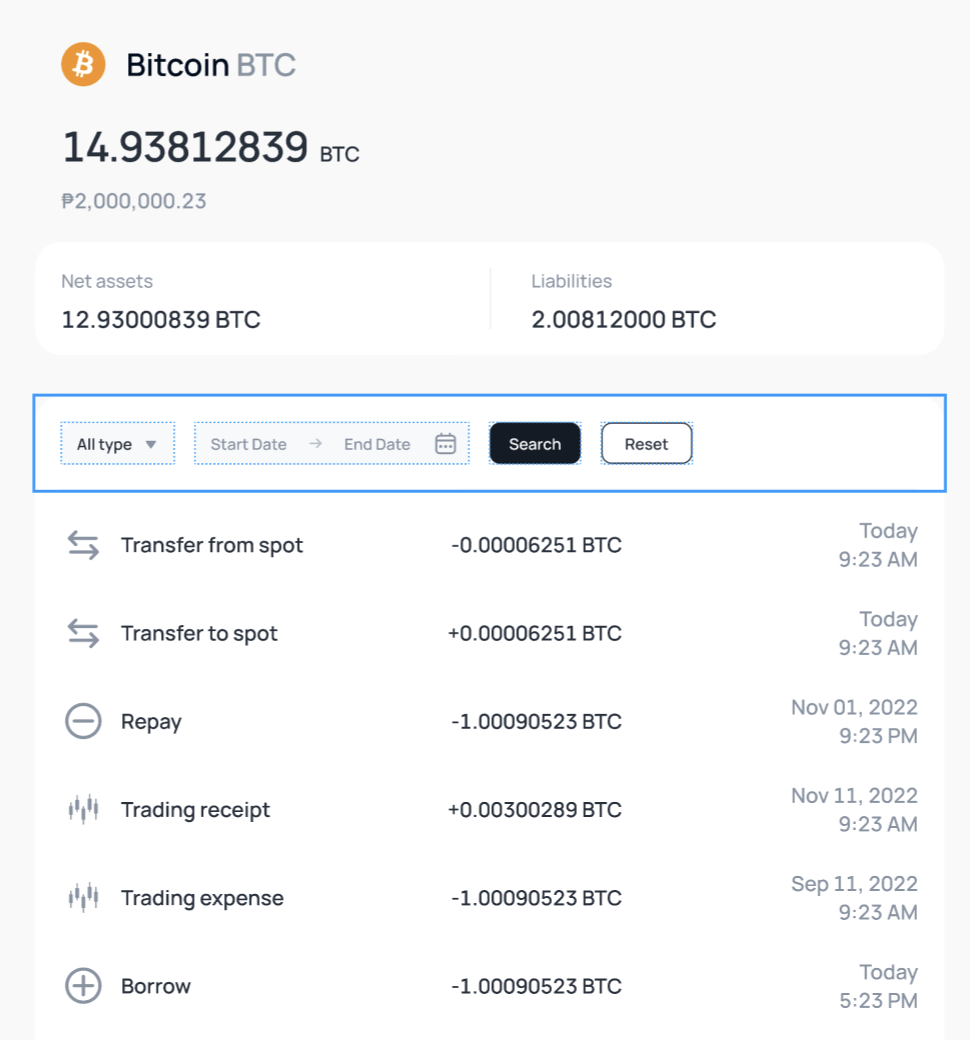Click the Borrow plus circle icon
Image resolution: width=970 pixels, height=1040 pixels.
coord(83,986)
